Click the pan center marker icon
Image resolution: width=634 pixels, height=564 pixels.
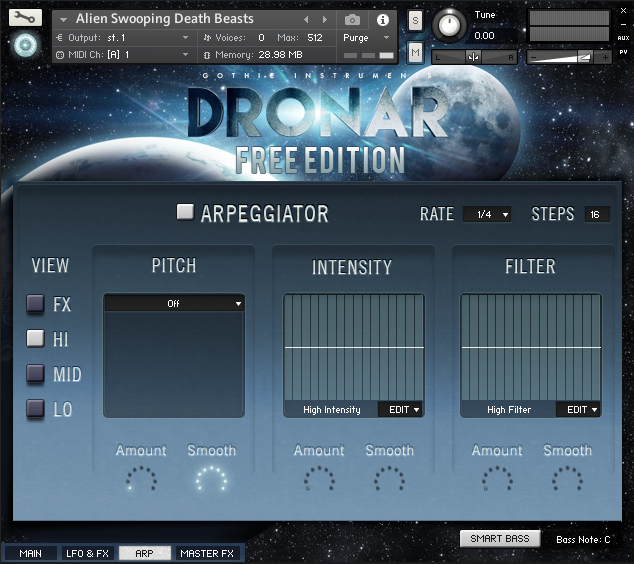click(x=473, y=57)
